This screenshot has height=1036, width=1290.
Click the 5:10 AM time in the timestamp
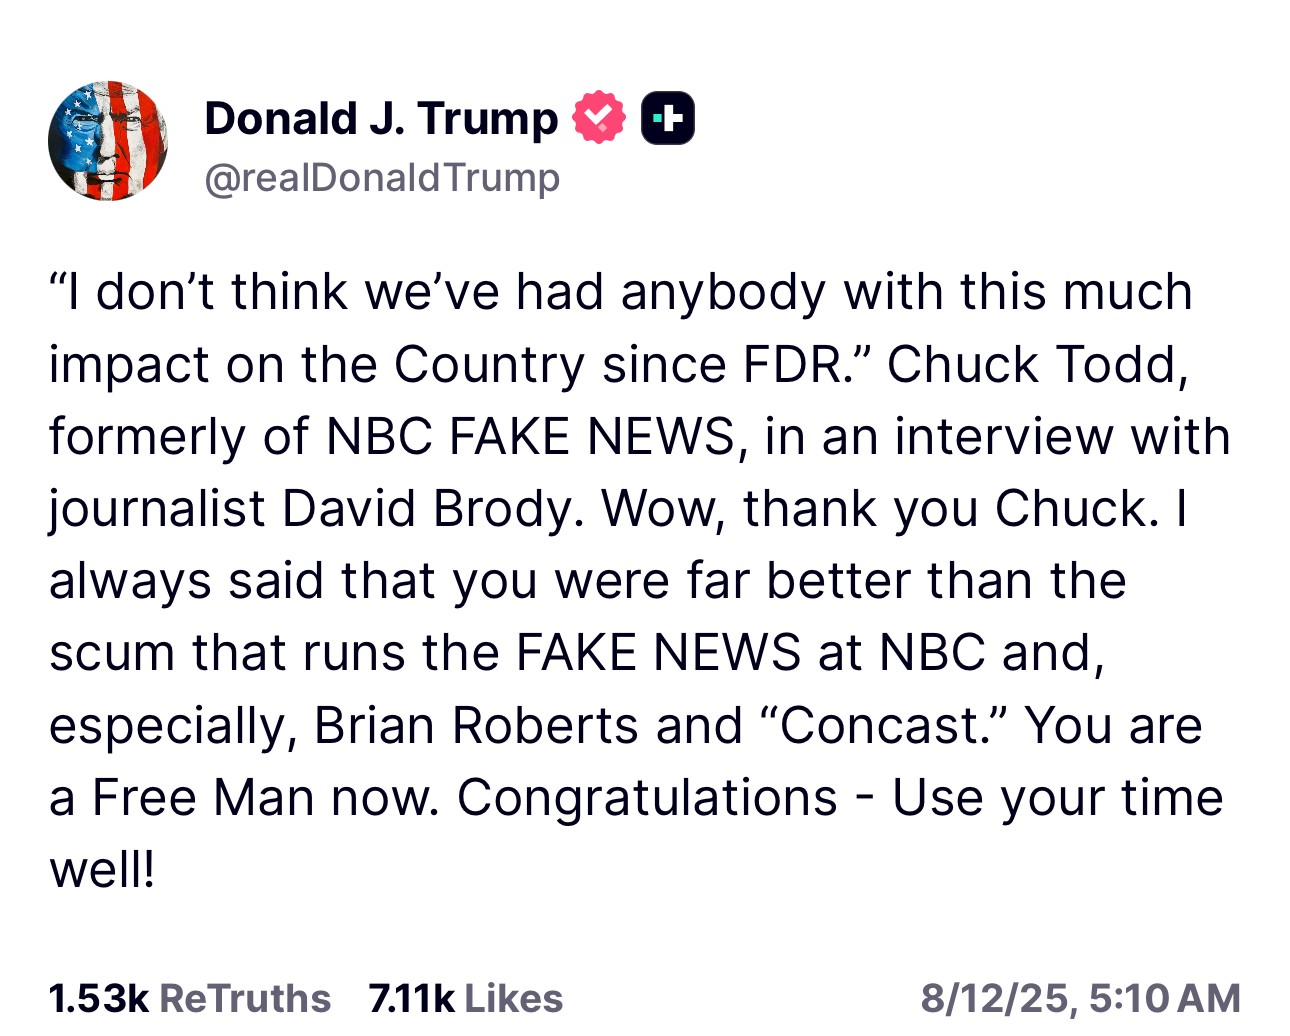pyautogui.click(x=1164, y=998)
